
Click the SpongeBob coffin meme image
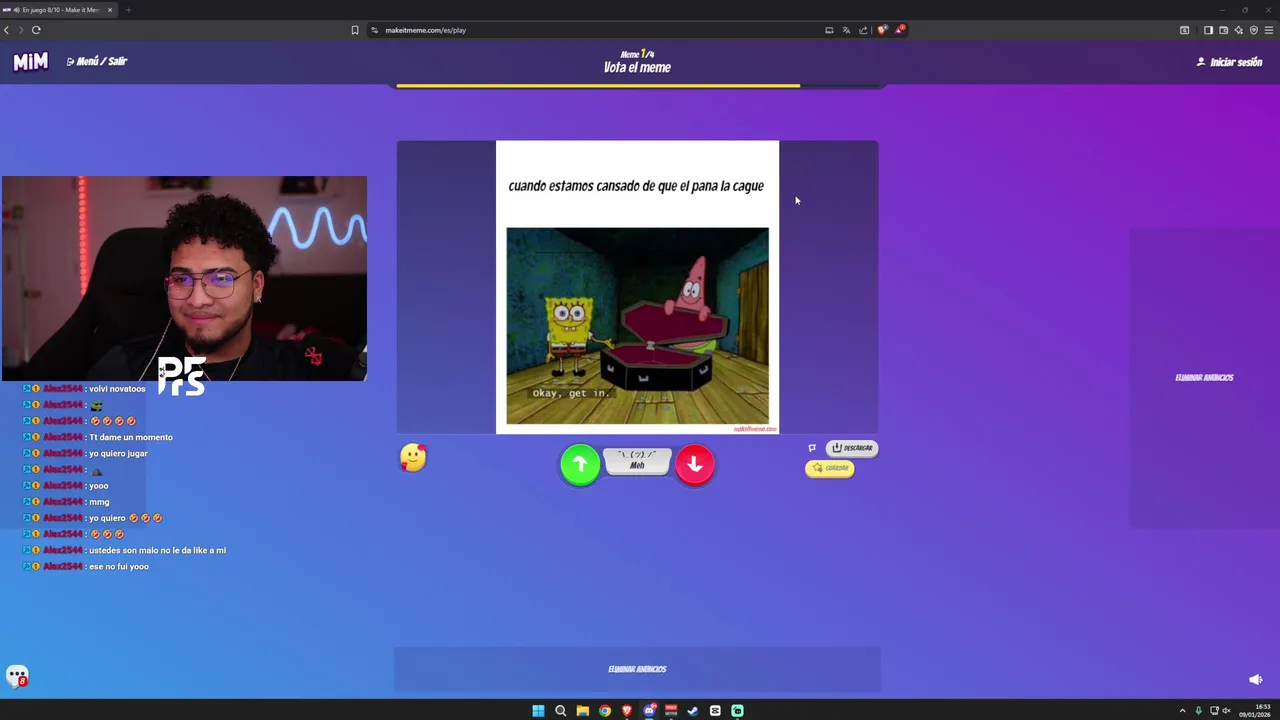[x=637, y=326]
